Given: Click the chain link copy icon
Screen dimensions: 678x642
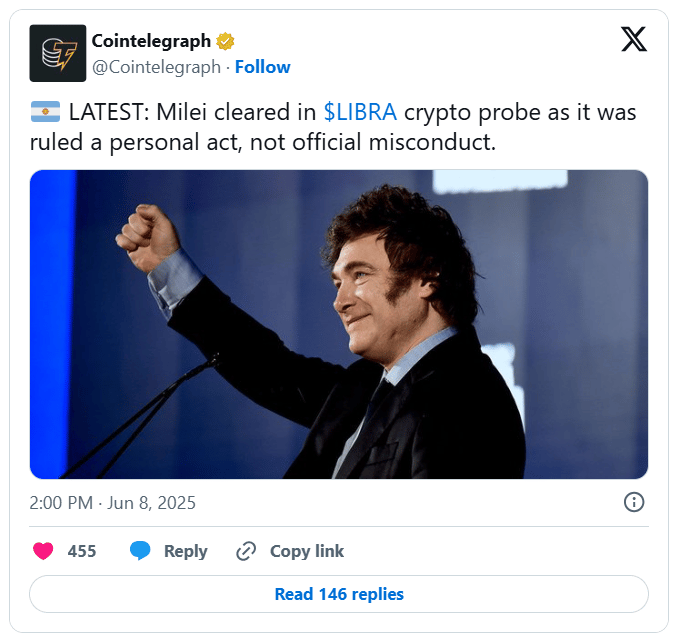Looking at the screenshot, I should 246,551.
